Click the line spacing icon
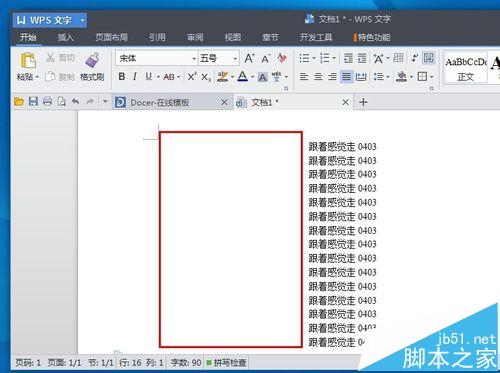This screenshot has width=500, height=373. (x=379, y=77)
